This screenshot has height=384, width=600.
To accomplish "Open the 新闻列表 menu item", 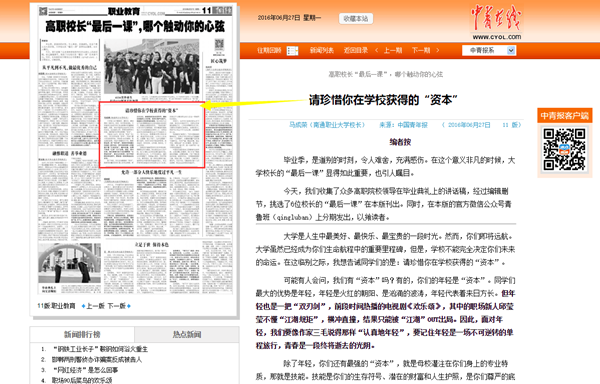I will (x=321, y=50).
